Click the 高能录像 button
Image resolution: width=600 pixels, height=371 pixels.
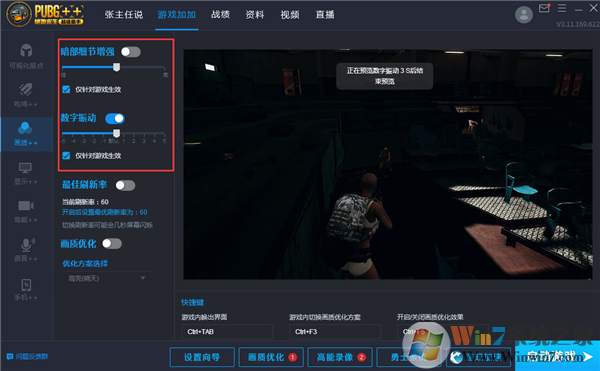pyautogui.click(x=340, y=357)
